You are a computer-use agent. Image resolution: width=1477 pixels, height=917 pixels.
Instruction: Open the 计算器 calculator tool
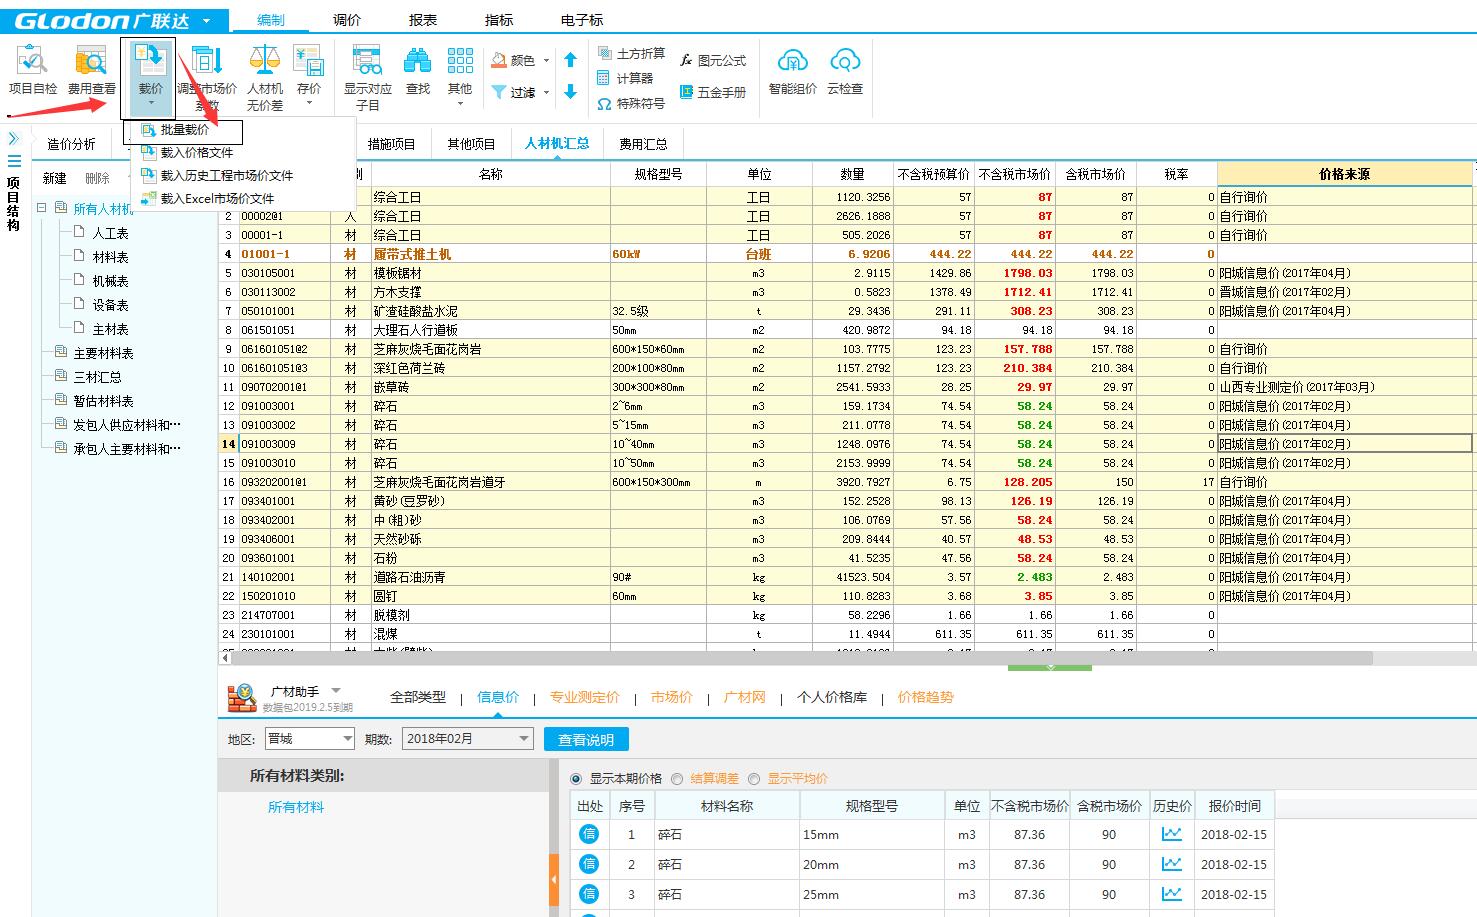tap(626, 78)
